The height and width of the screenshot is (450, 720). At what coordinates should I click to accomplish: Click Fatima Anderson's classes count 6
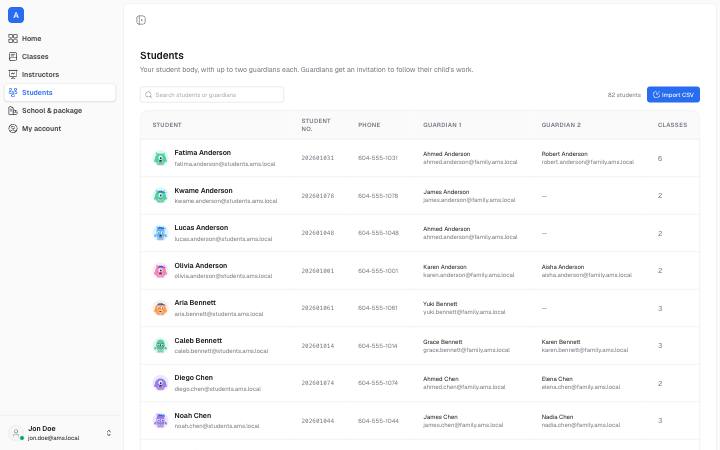pyautogui.click(x=660, y=158)
